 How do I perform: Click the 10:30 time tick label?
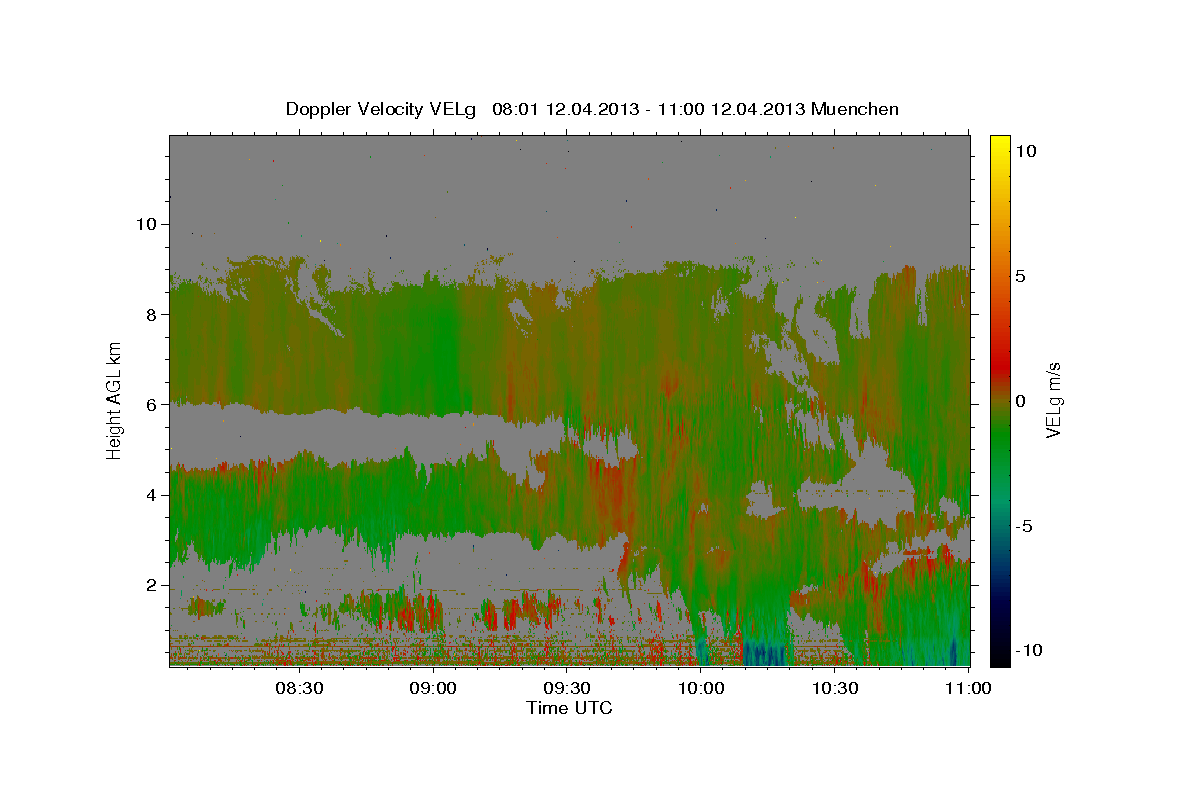point(835,688)
